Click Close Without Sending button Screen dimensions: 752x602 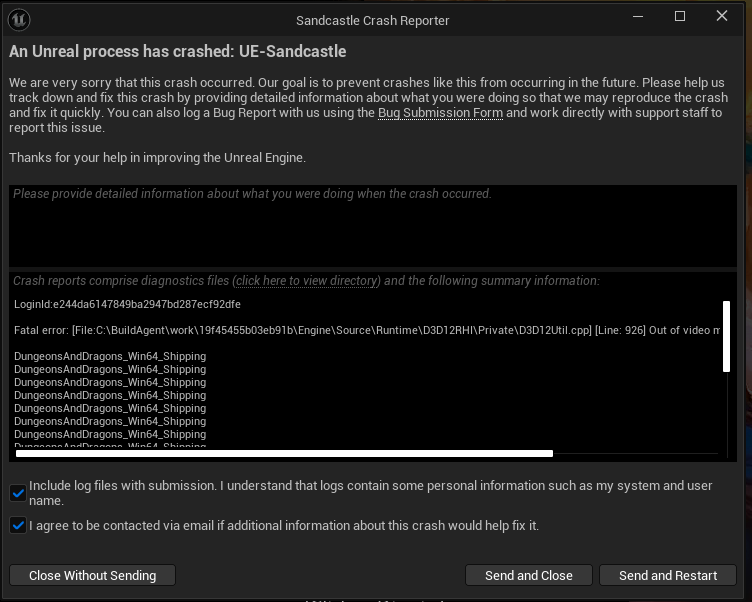pyautogui.click(x=93, y=575)
